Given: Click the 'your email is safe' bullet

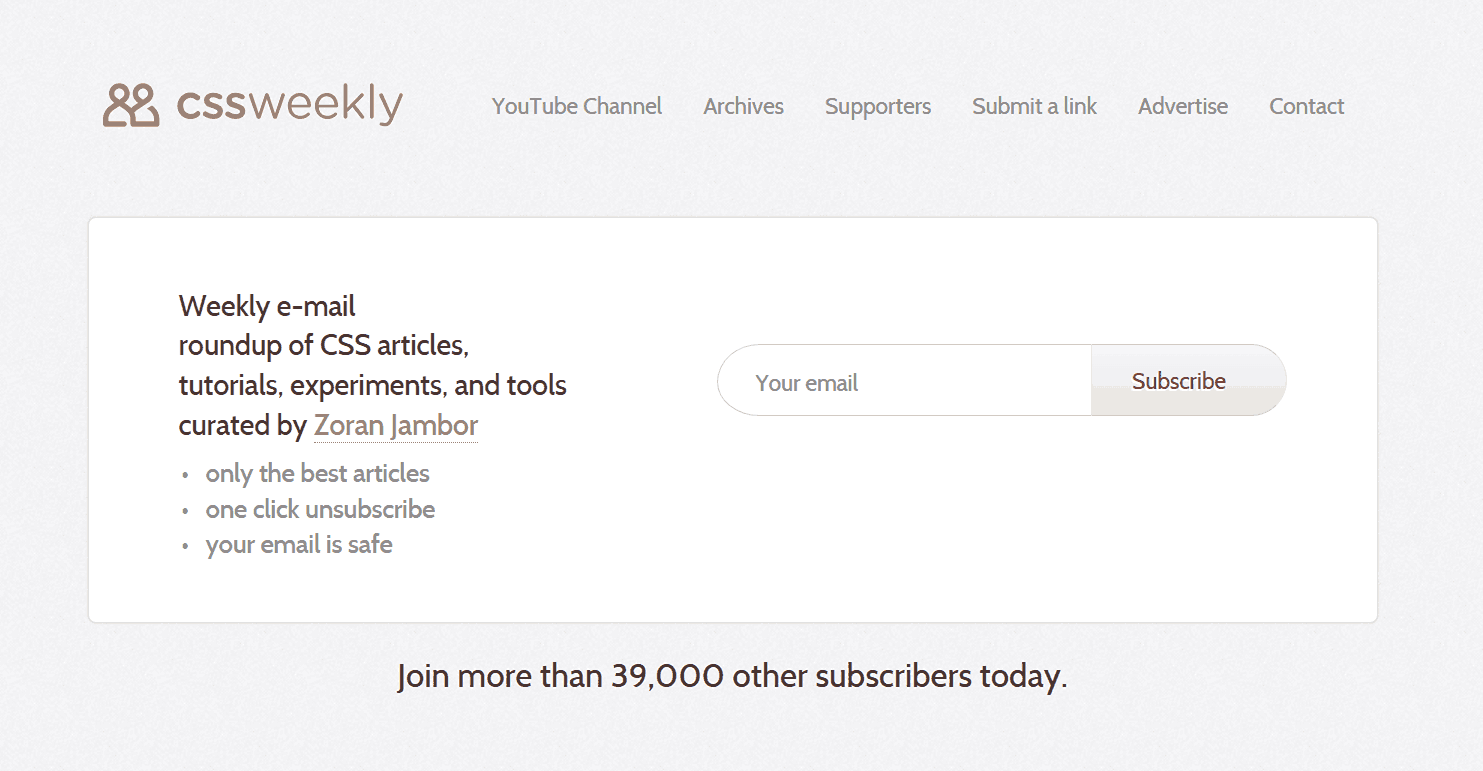Looking at the screenshot, I should point(299,545).
